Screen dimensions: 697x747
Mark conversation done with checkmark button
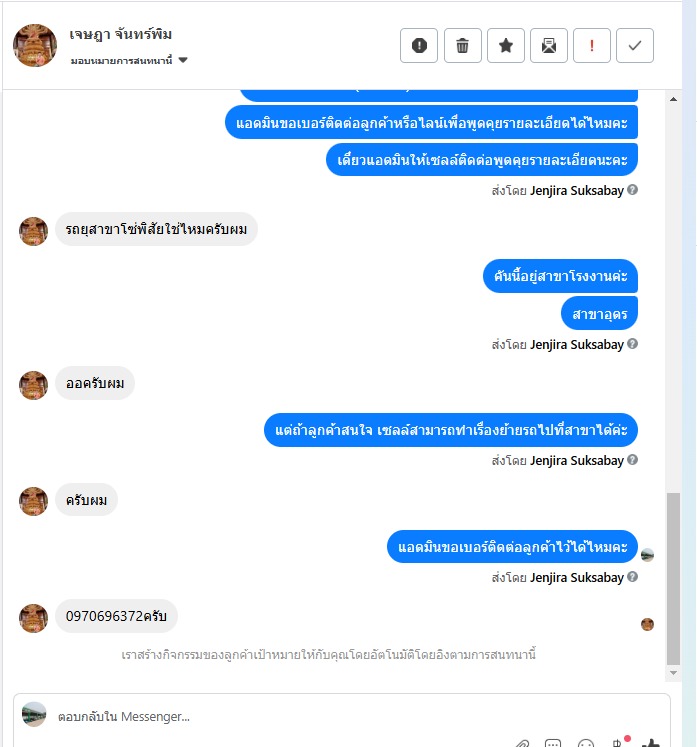tap(635, 46)
